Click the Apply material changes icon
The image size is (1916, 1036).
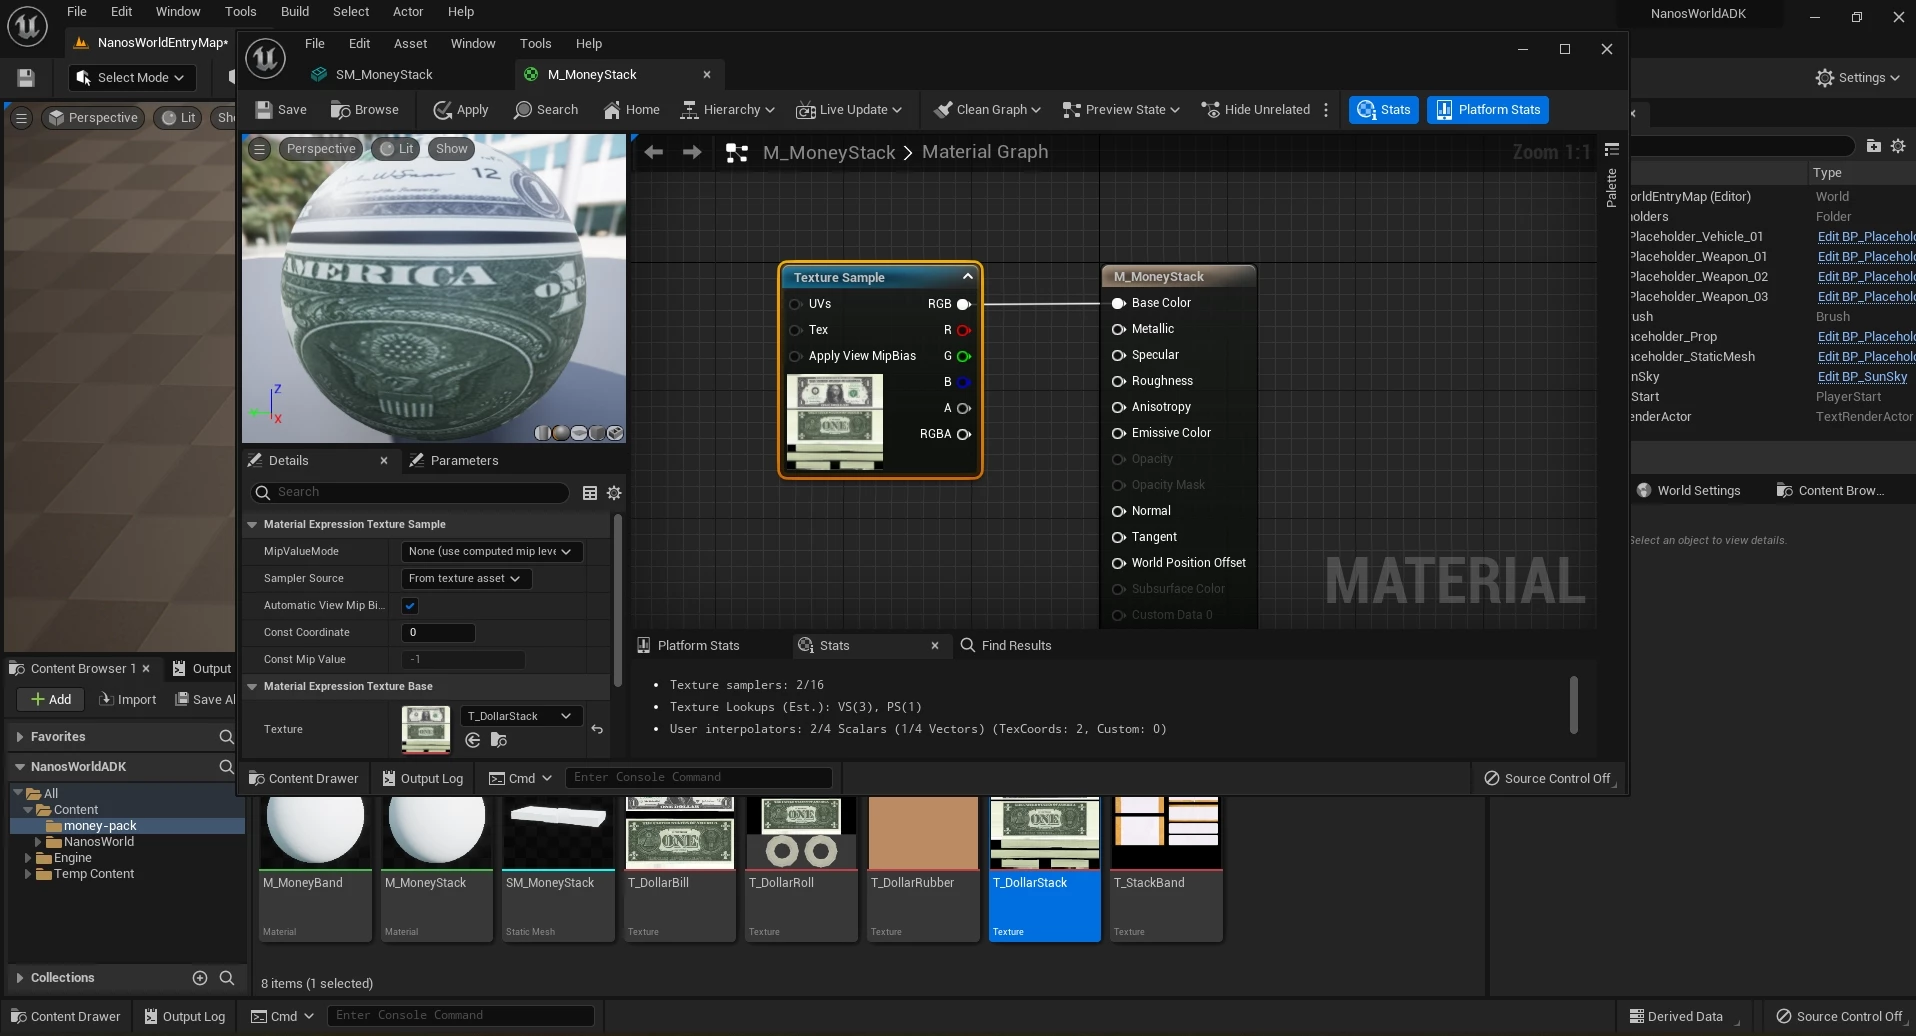click(x=442, y=110)
